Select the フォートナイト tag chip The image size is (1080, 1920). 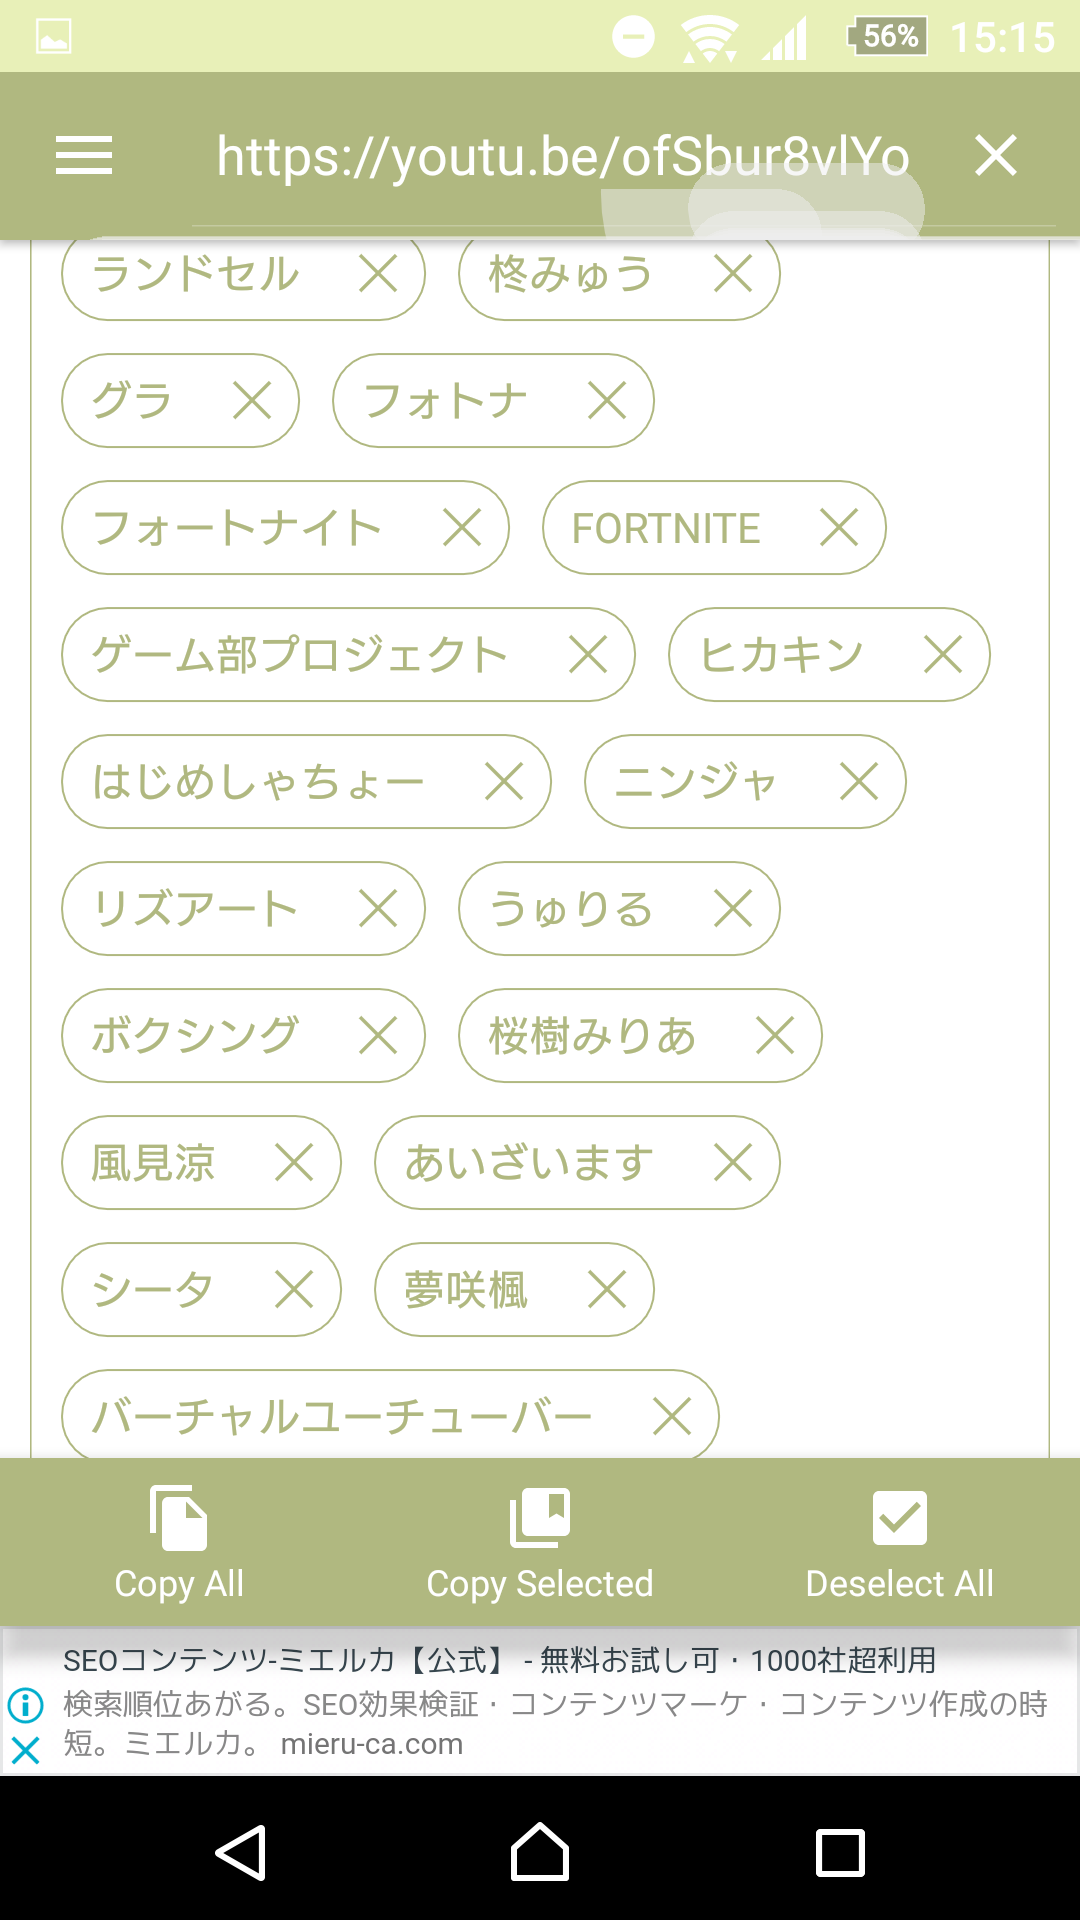click(x=237, y=528)
